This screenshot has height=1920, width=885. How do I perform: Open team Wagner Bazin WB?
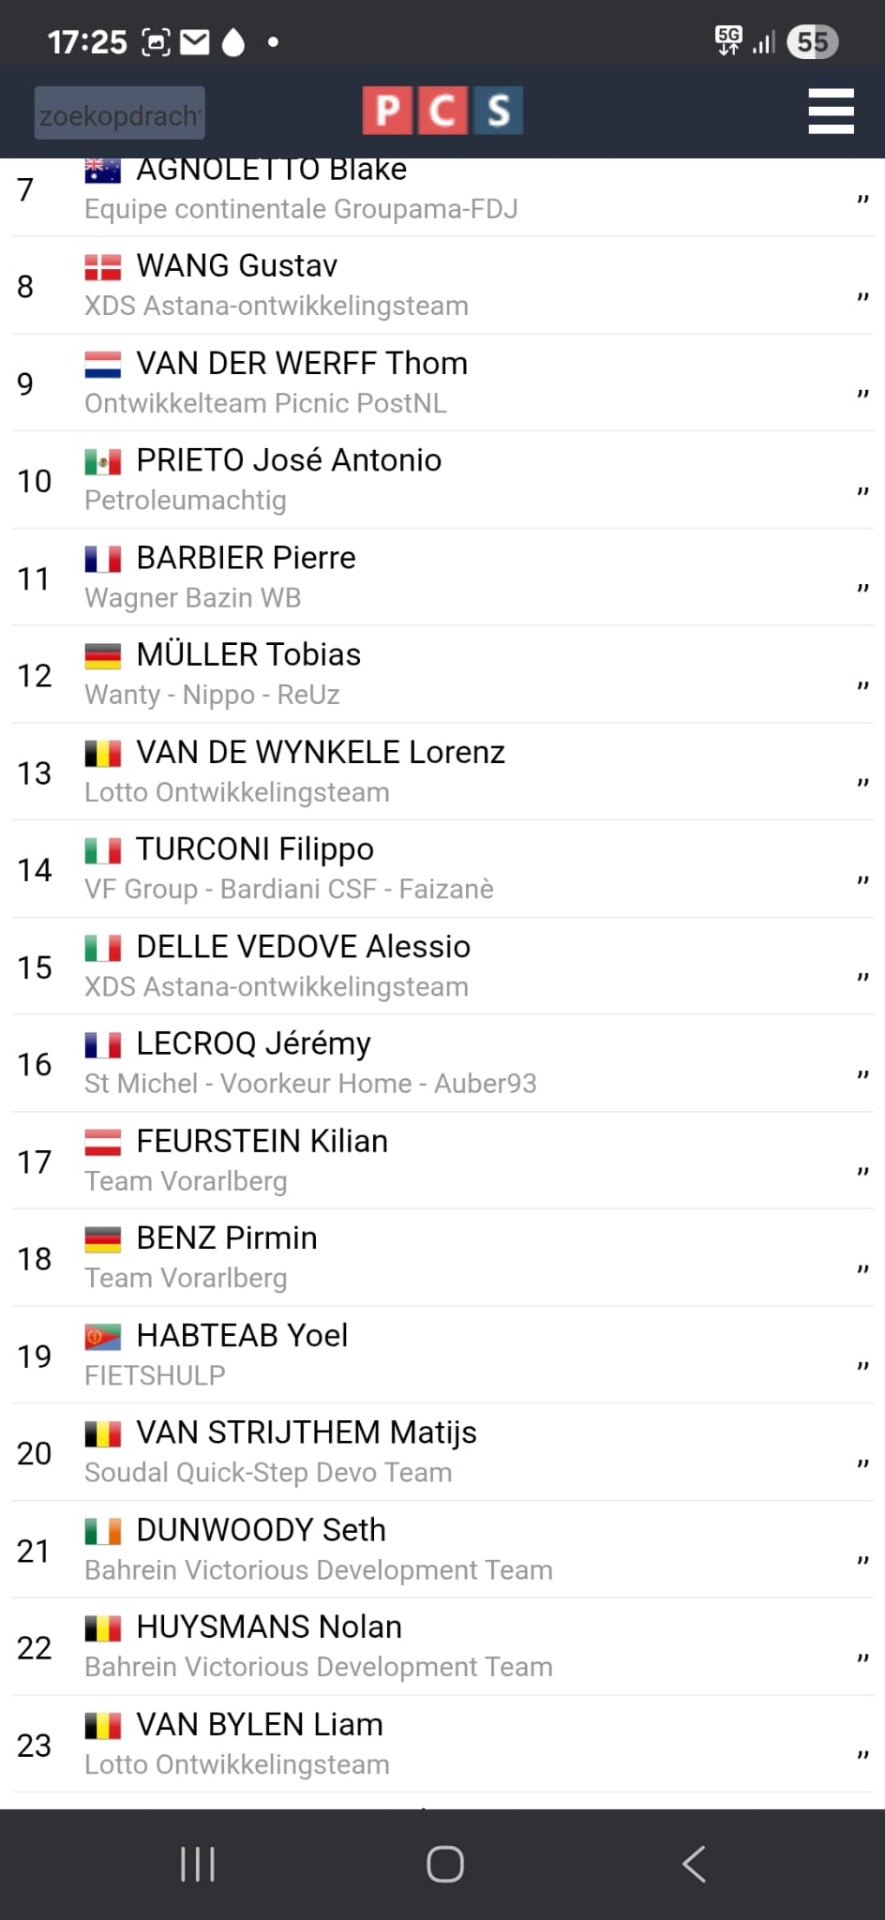tap(192, 598)
